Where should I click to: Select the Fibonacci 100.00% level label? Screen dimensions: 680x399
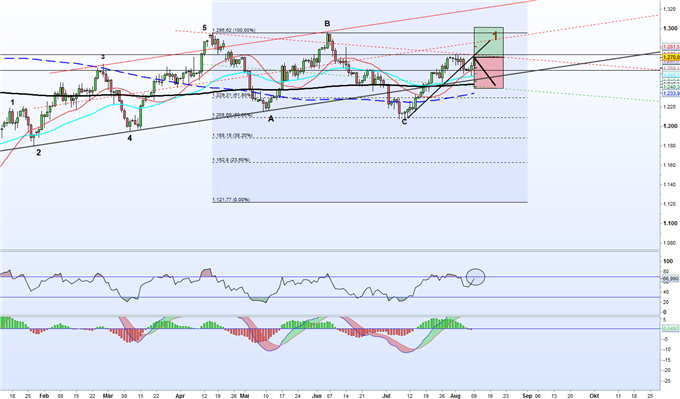[234, 30]
